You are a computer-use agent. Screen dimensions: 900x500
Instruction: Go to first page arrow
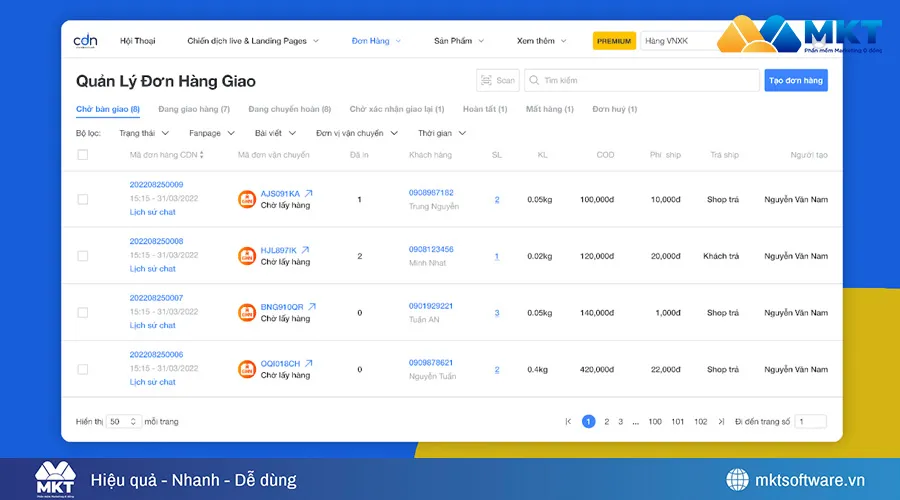pos(568,421)
